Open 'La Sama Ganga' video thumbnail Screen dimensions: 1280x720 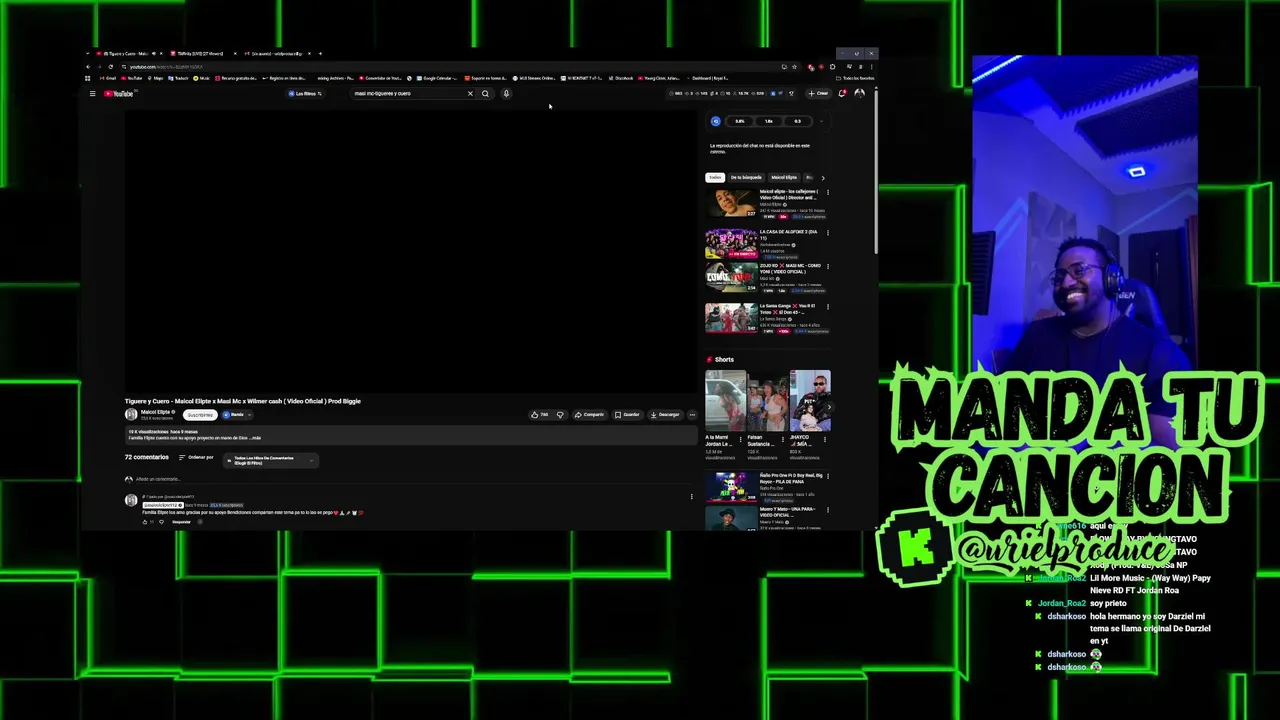731,318
